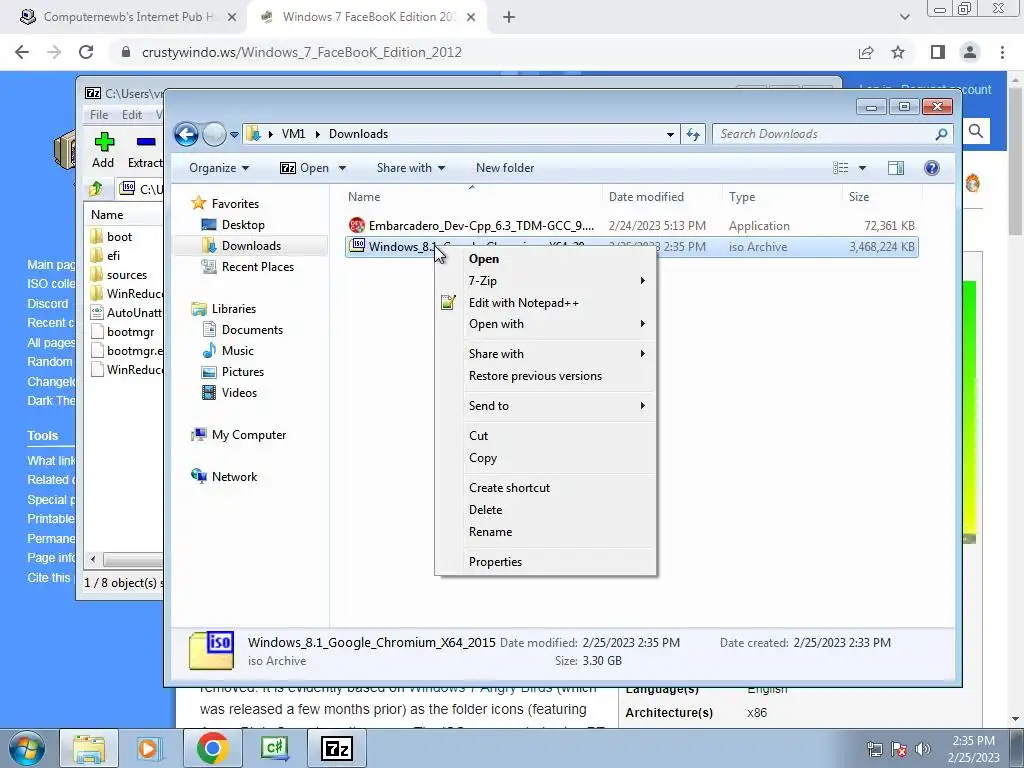Click New folder button
Screen dimensions: 1024x768
point(505,168)
